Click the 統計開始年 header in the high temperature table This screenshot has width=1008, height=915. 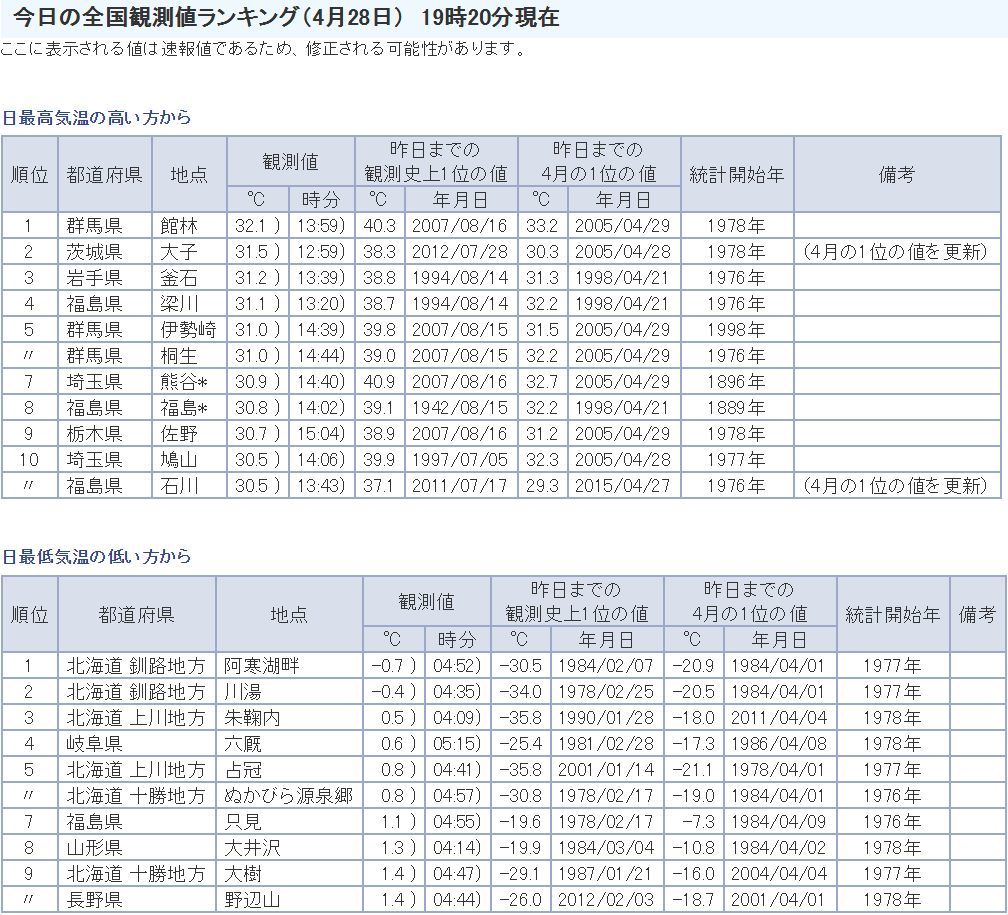tap(737, 175)
